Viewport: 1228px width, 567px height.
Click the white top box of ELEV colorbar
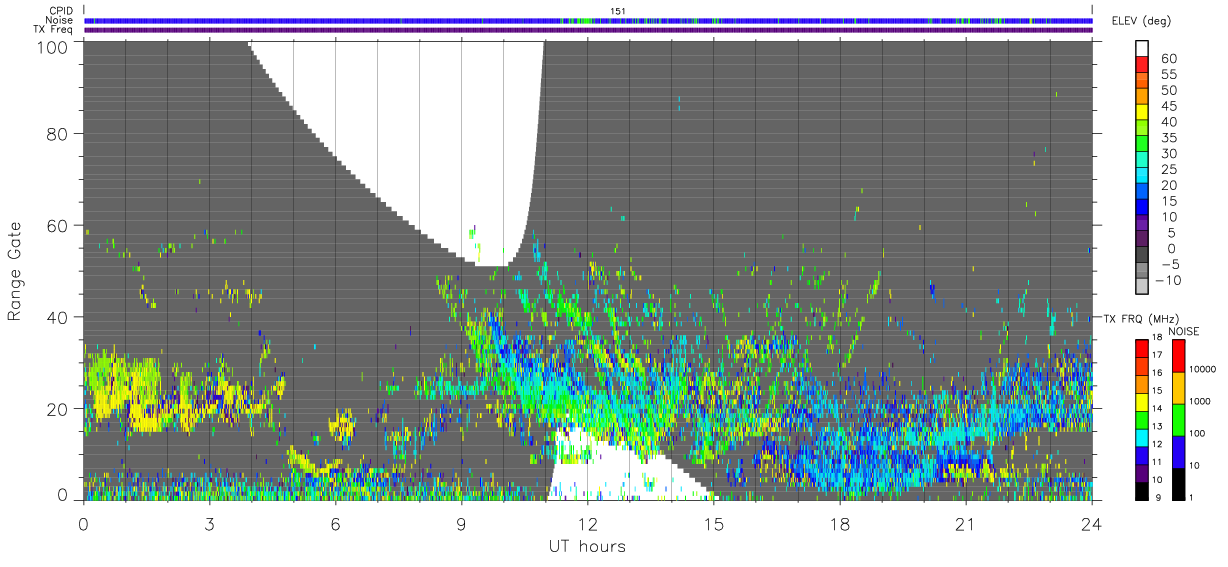[1142, 48]
